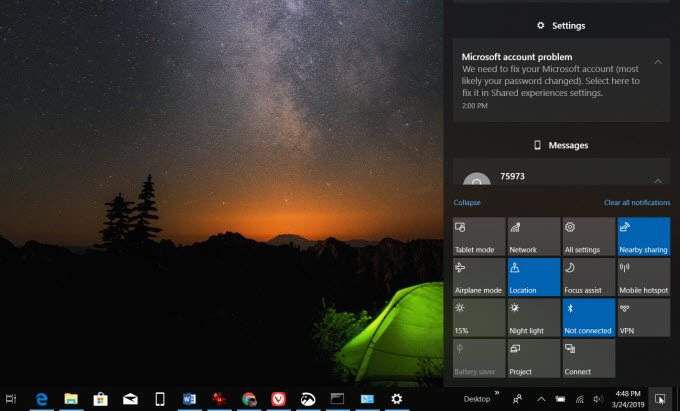The width and height of the screenshot is (680, 411).
Task: Launch Microsoft Edge from the taskbar
Action: pos(41,399)
